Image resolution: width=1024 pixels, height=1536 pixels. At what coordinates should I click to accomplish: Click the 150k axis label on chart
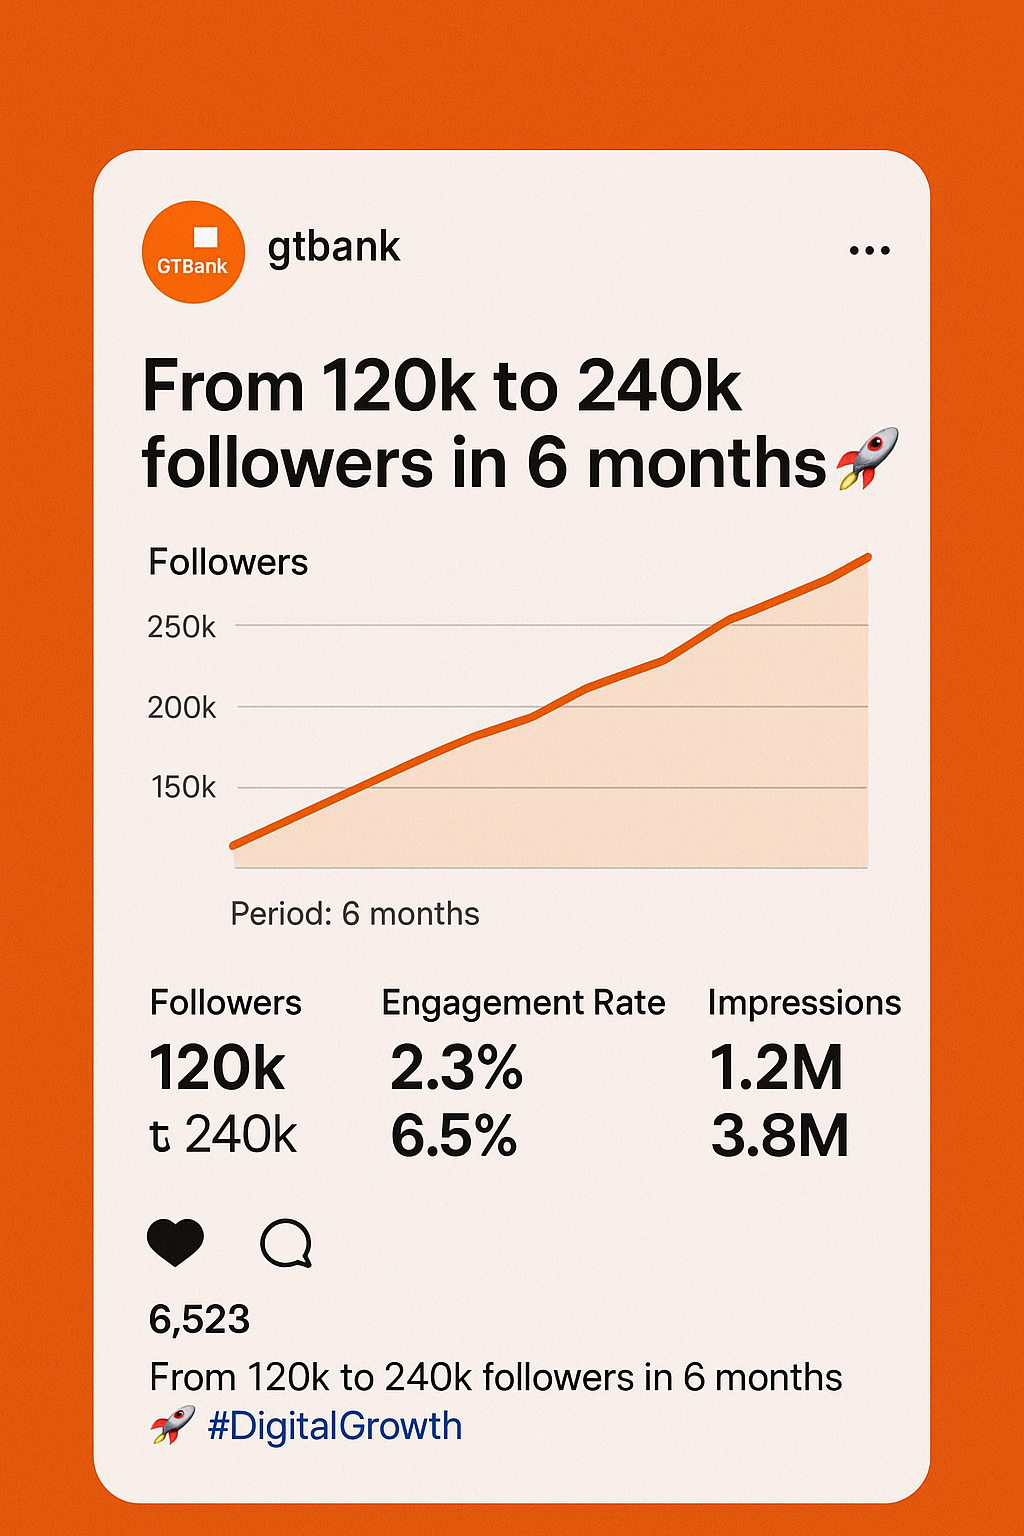(183, 788)
